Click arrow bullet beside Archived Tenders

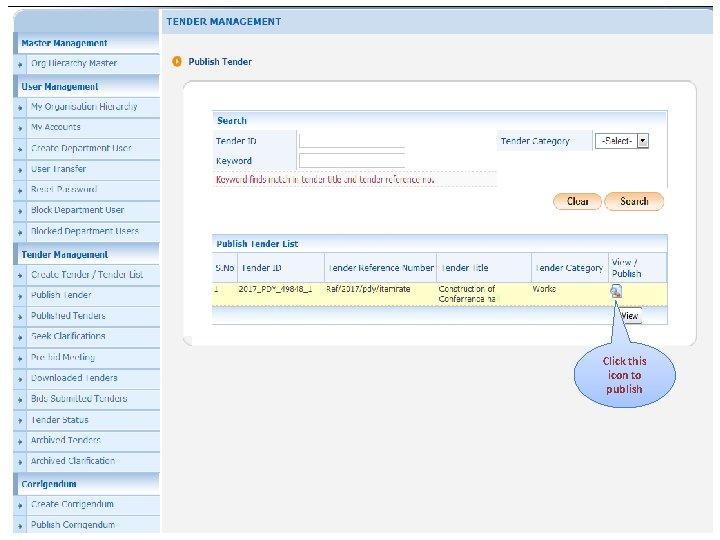coord(20,442)
